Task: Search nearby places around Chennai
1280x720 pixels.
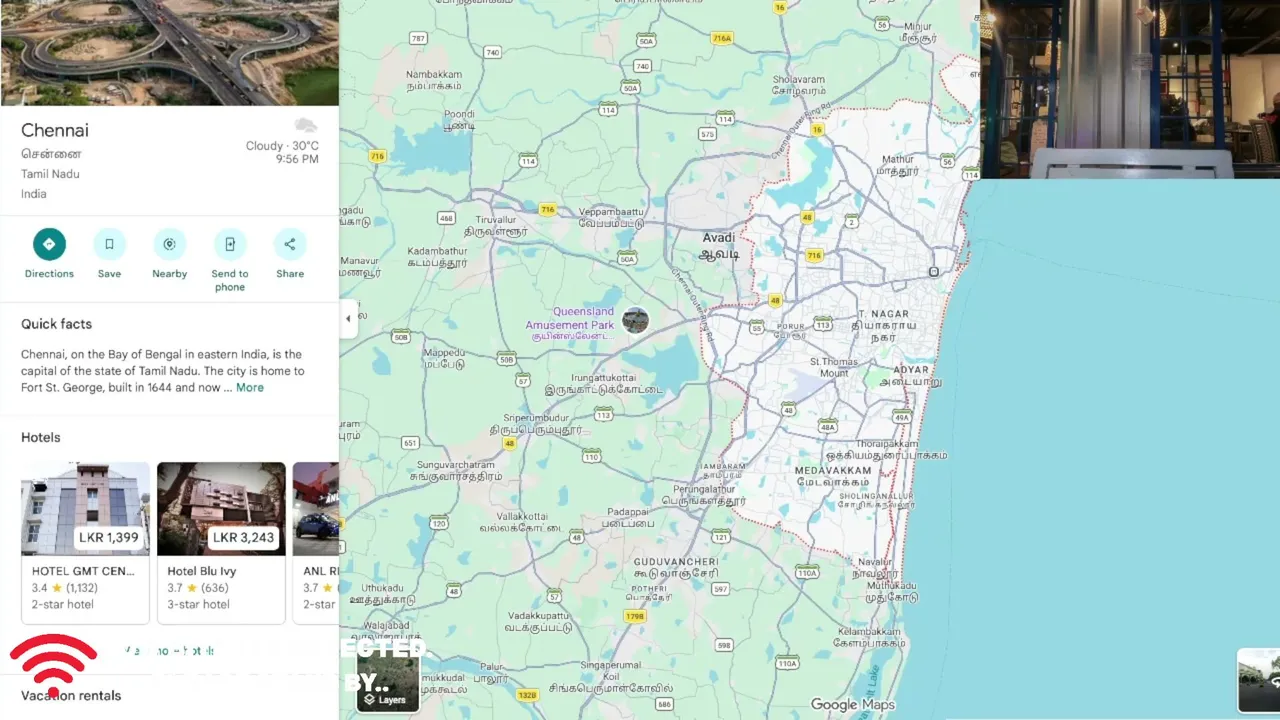Action: coord(169,244)
